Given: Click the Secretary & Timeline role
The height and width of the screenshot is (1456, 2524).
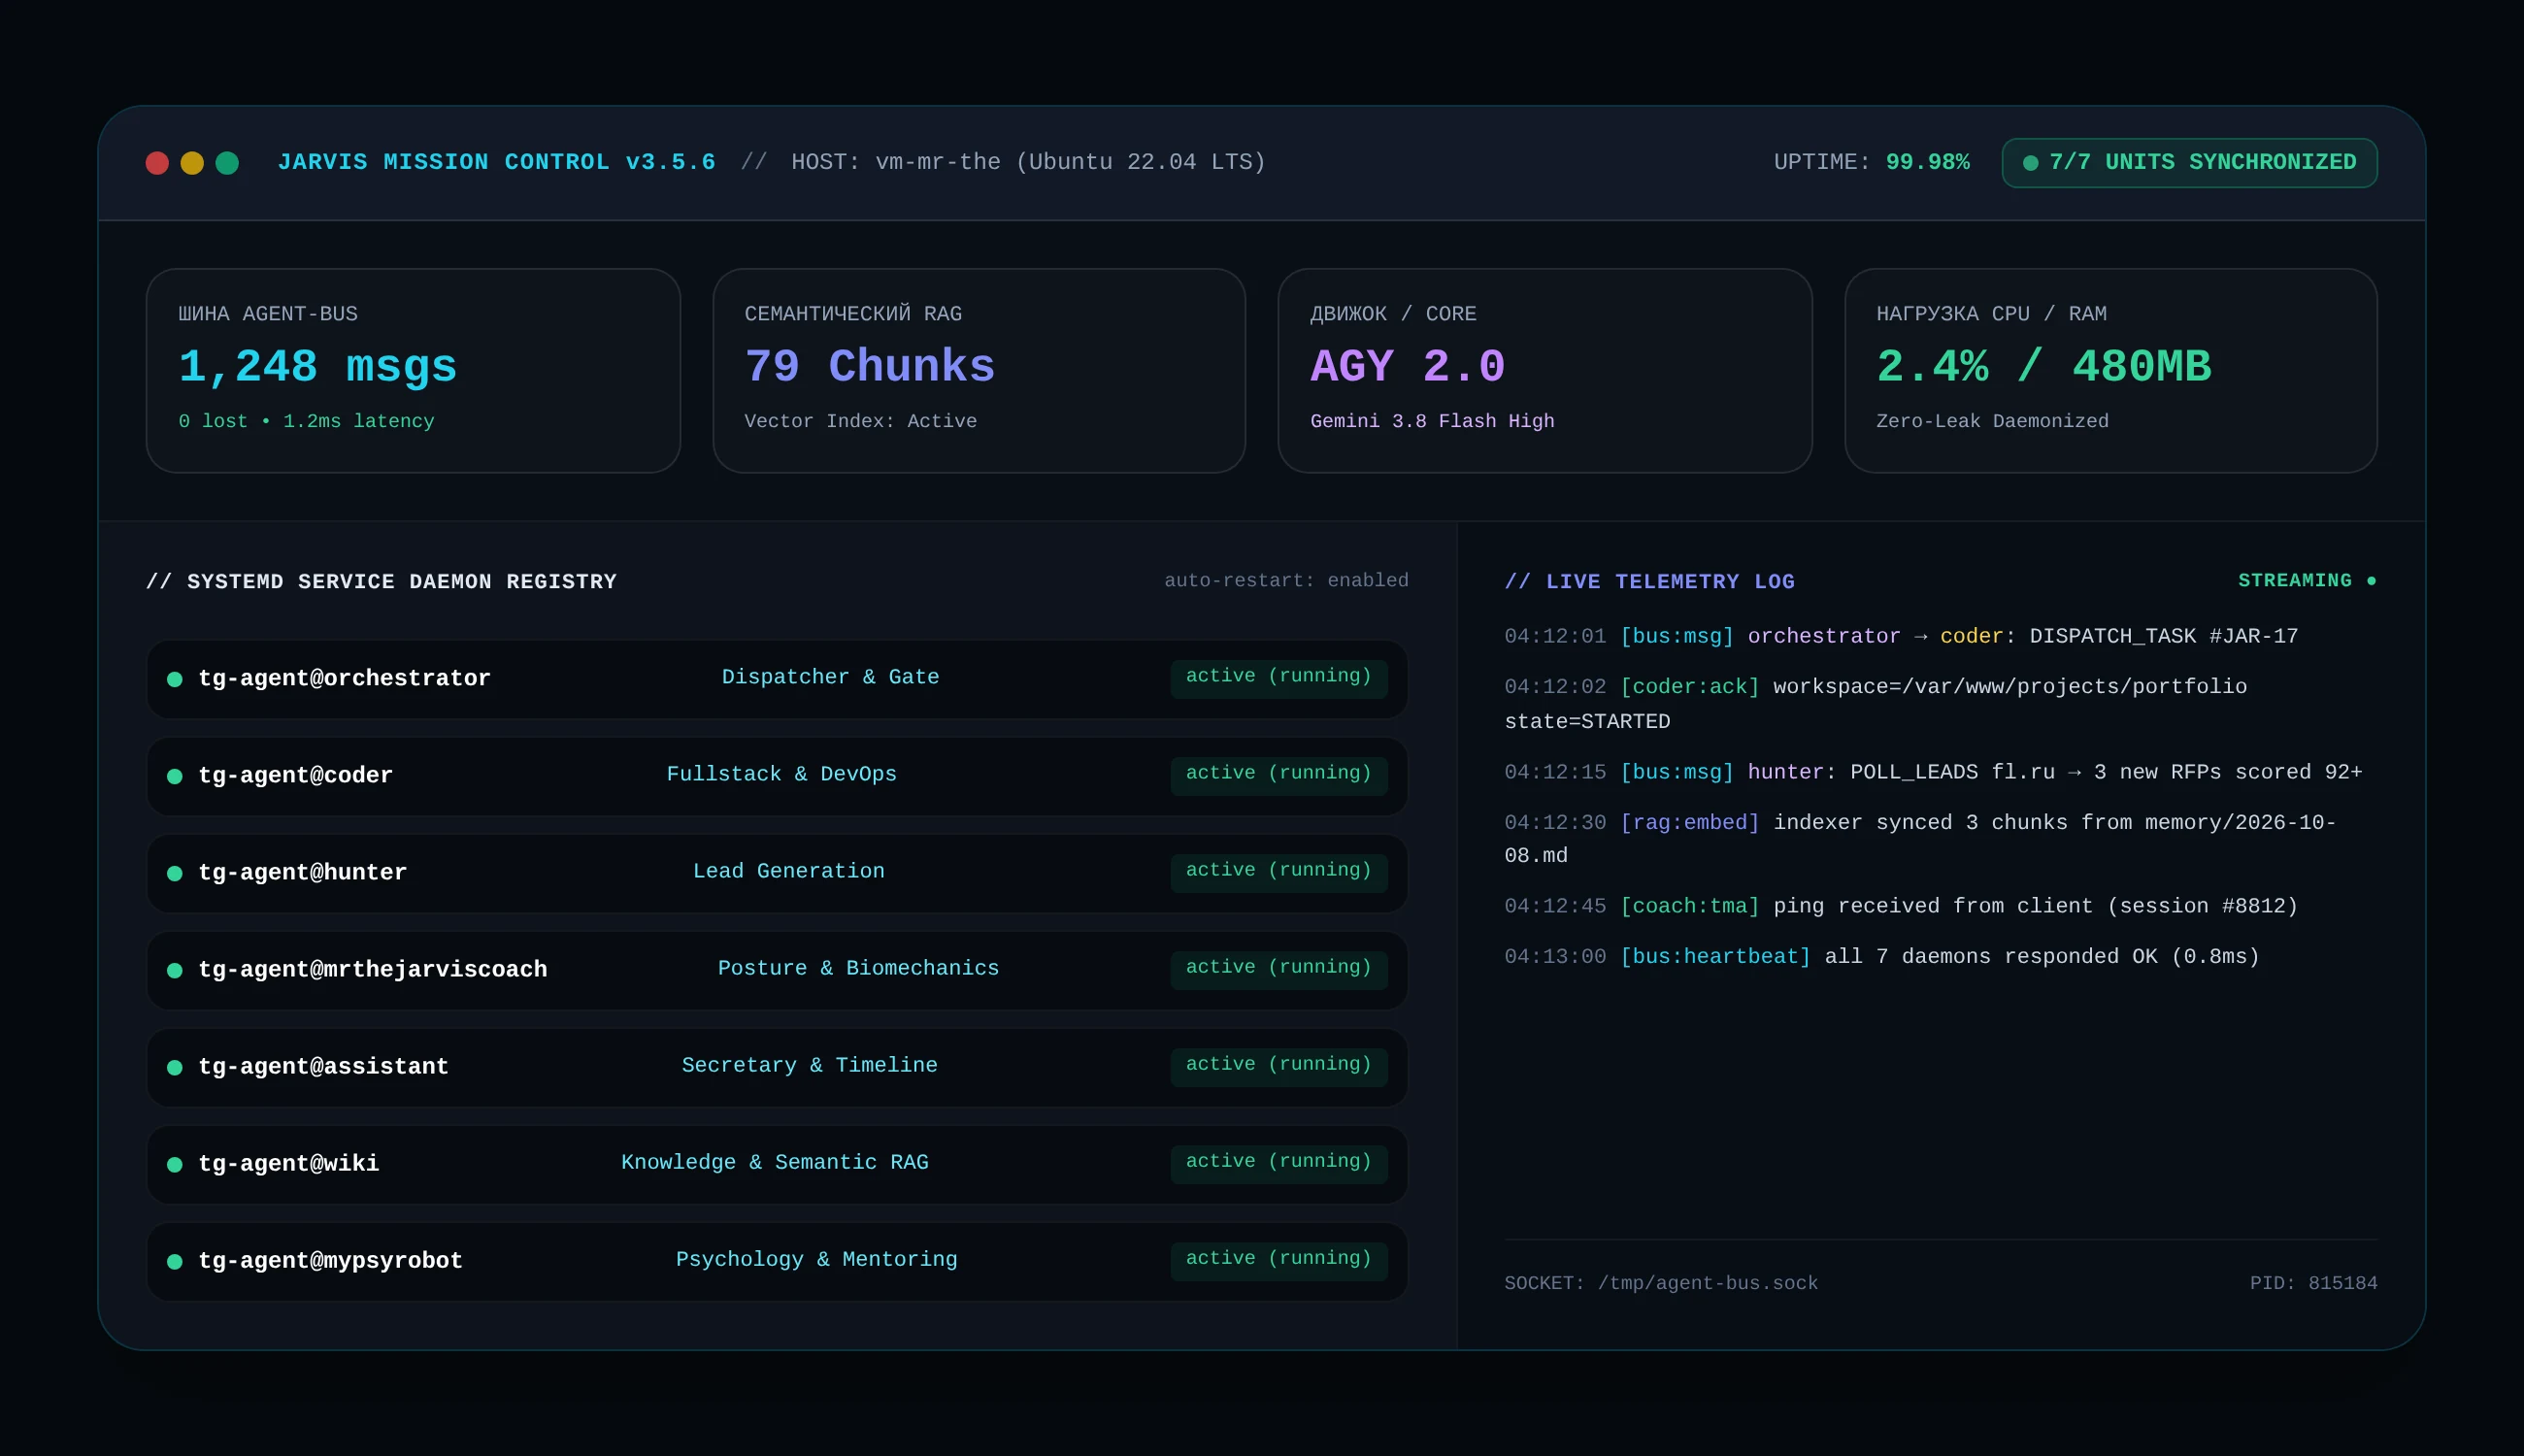Looking at the screenshot, I should 809,1065.
